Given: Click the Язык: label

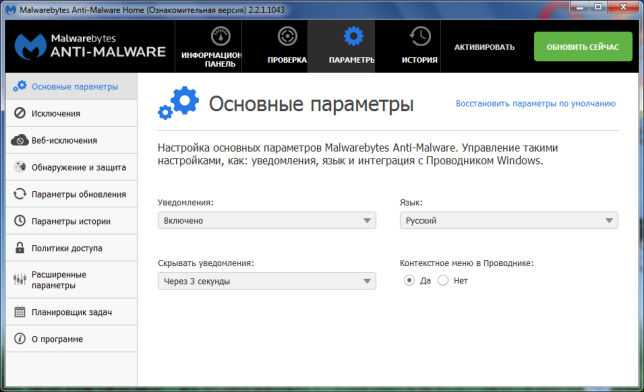Looking at the screenshot, I should pyautogui.click(x=411, y=202).
